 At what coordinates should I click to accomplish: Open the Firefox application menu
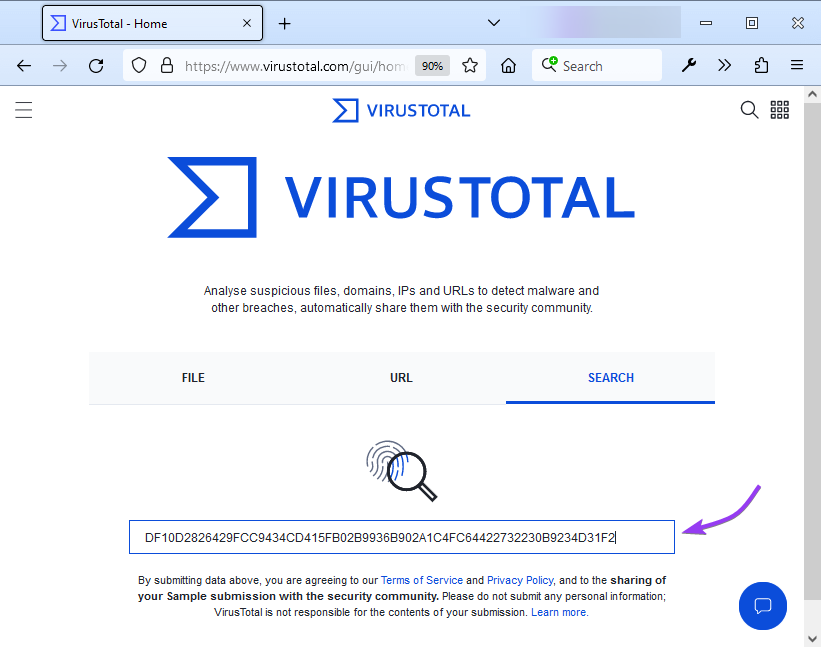tap(797, 66)
